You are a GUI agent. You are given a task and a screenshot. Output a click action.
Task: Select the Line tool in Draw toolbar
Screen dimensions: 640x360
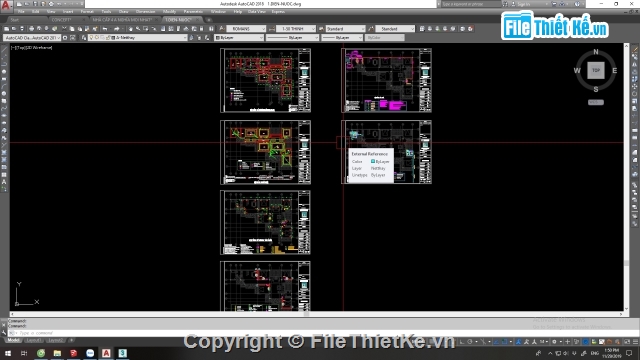[x=4, y=49]
